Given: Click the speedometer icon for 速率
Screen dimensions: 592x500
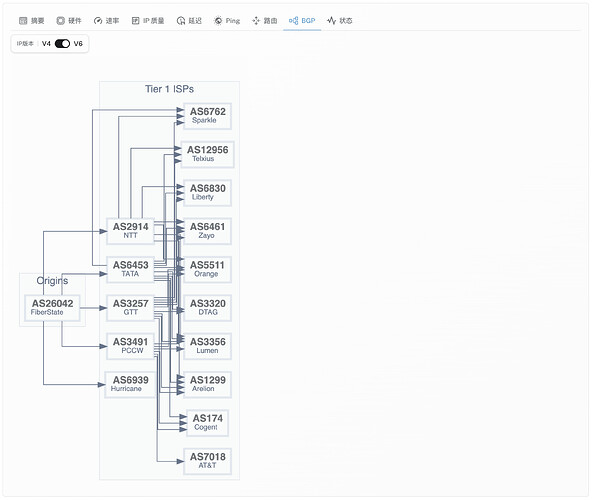Looking at the screenshot, I should (98, 21).
